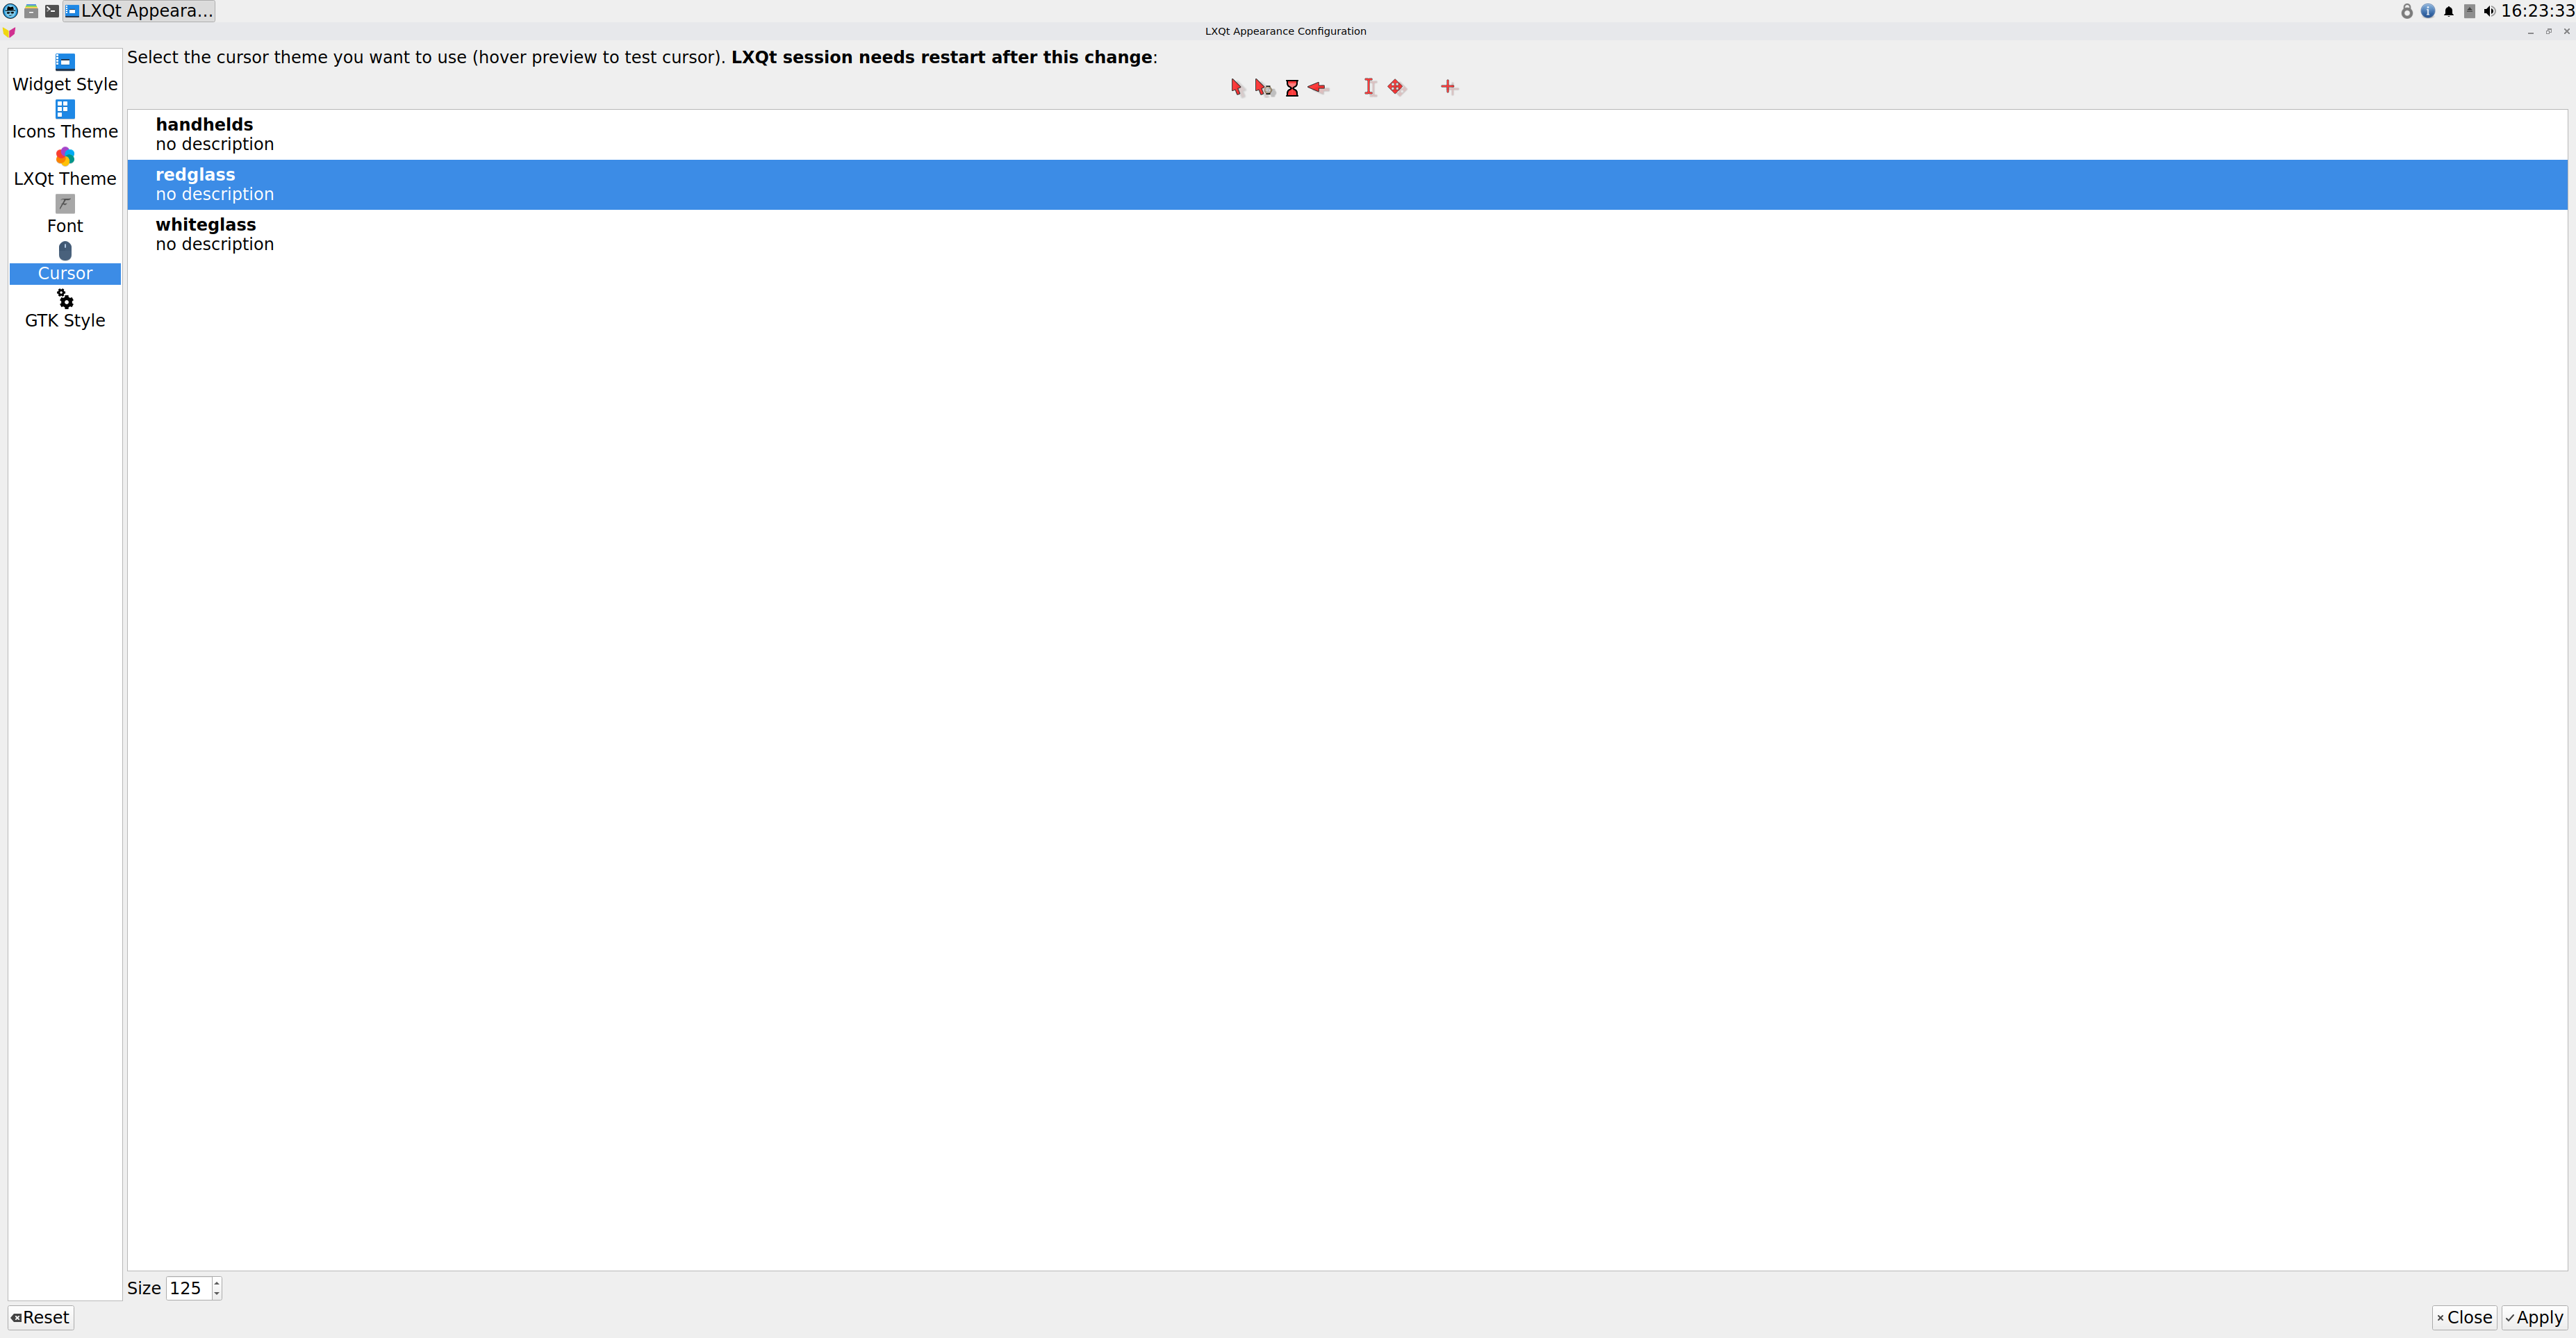Open the LXQt Theme section
The width and height of the screenshot is (2576, 1338).
point(65,167)
